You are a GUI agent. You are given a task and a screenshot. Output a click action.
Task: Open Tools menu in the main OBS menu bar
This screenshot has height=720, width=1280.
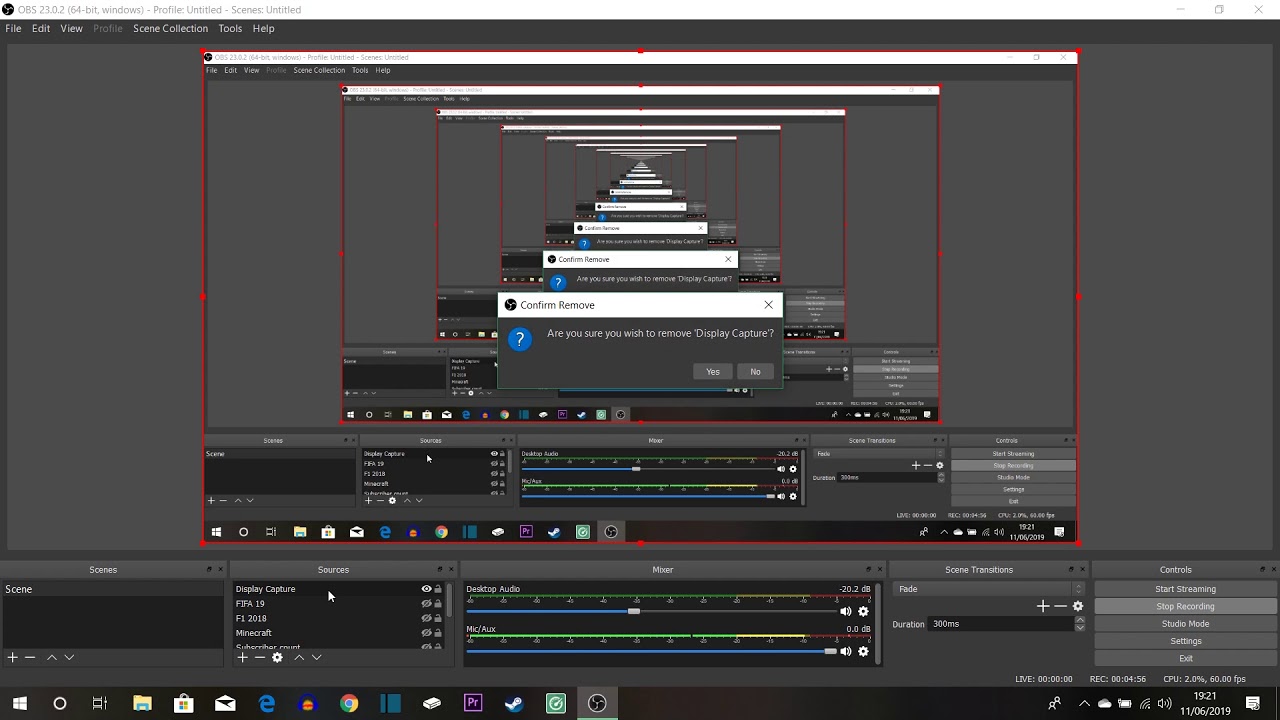point(230,28)
